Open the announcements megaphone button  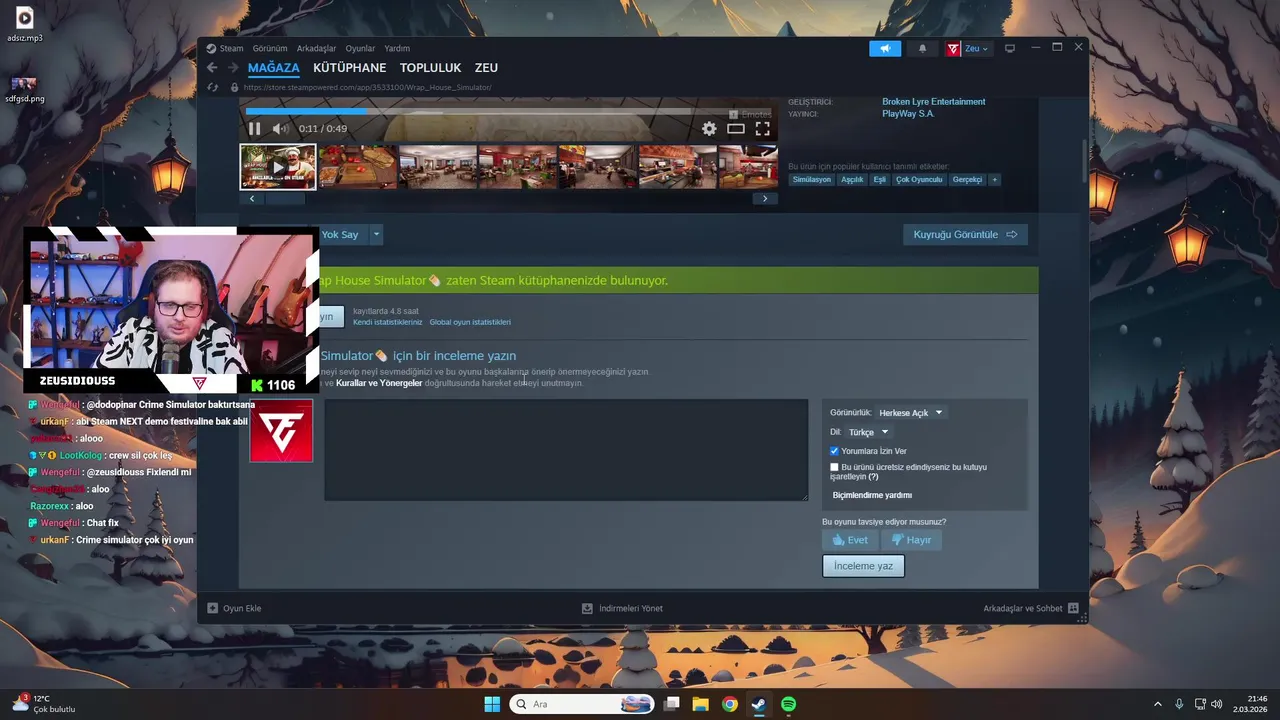(x=885, y=48)
